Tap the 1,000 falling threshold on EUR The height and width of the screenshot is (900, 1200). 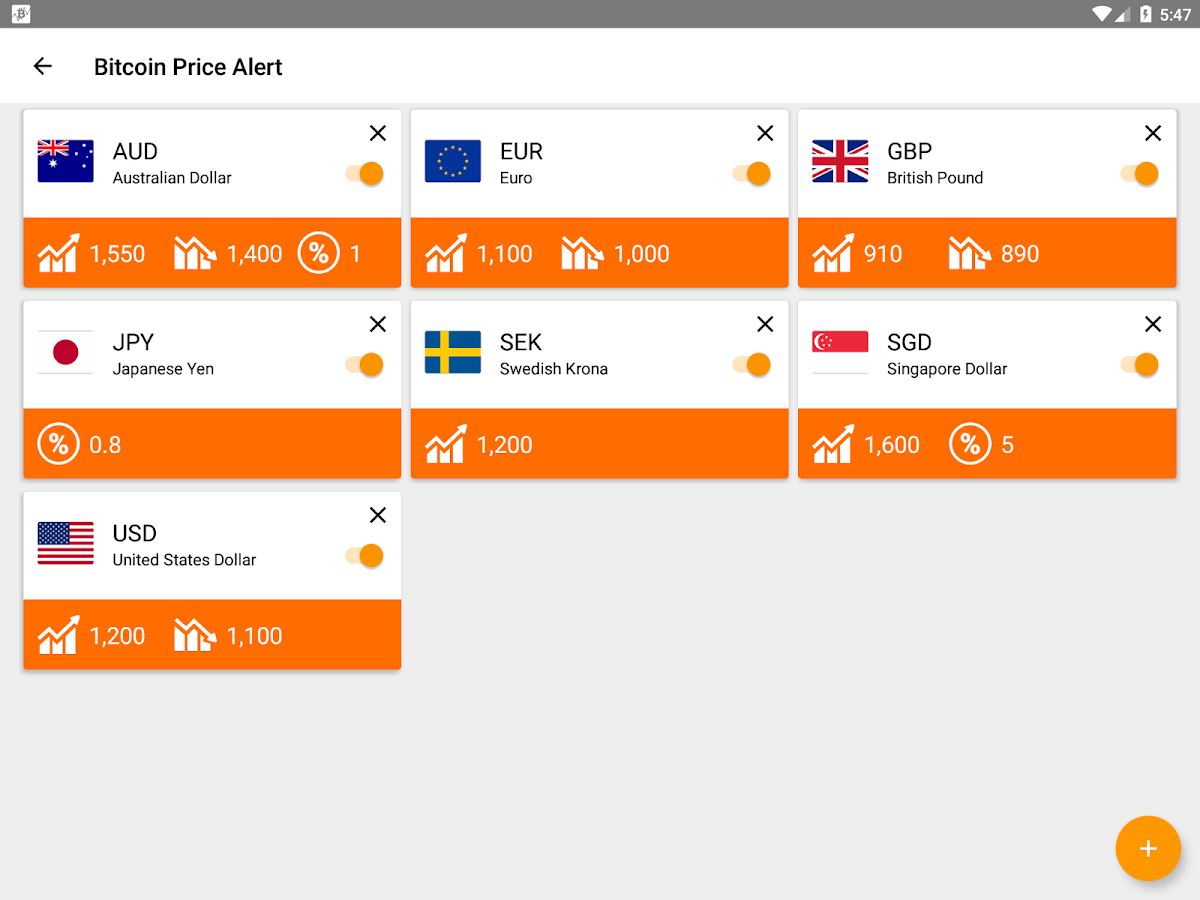[x=641, y=254]
